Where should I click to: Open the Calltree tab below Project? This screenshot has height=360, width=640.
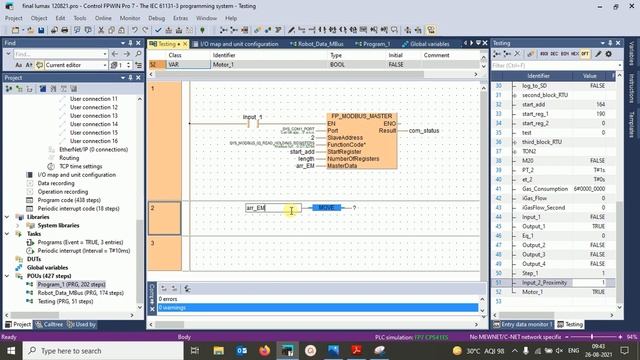point(49,324)
